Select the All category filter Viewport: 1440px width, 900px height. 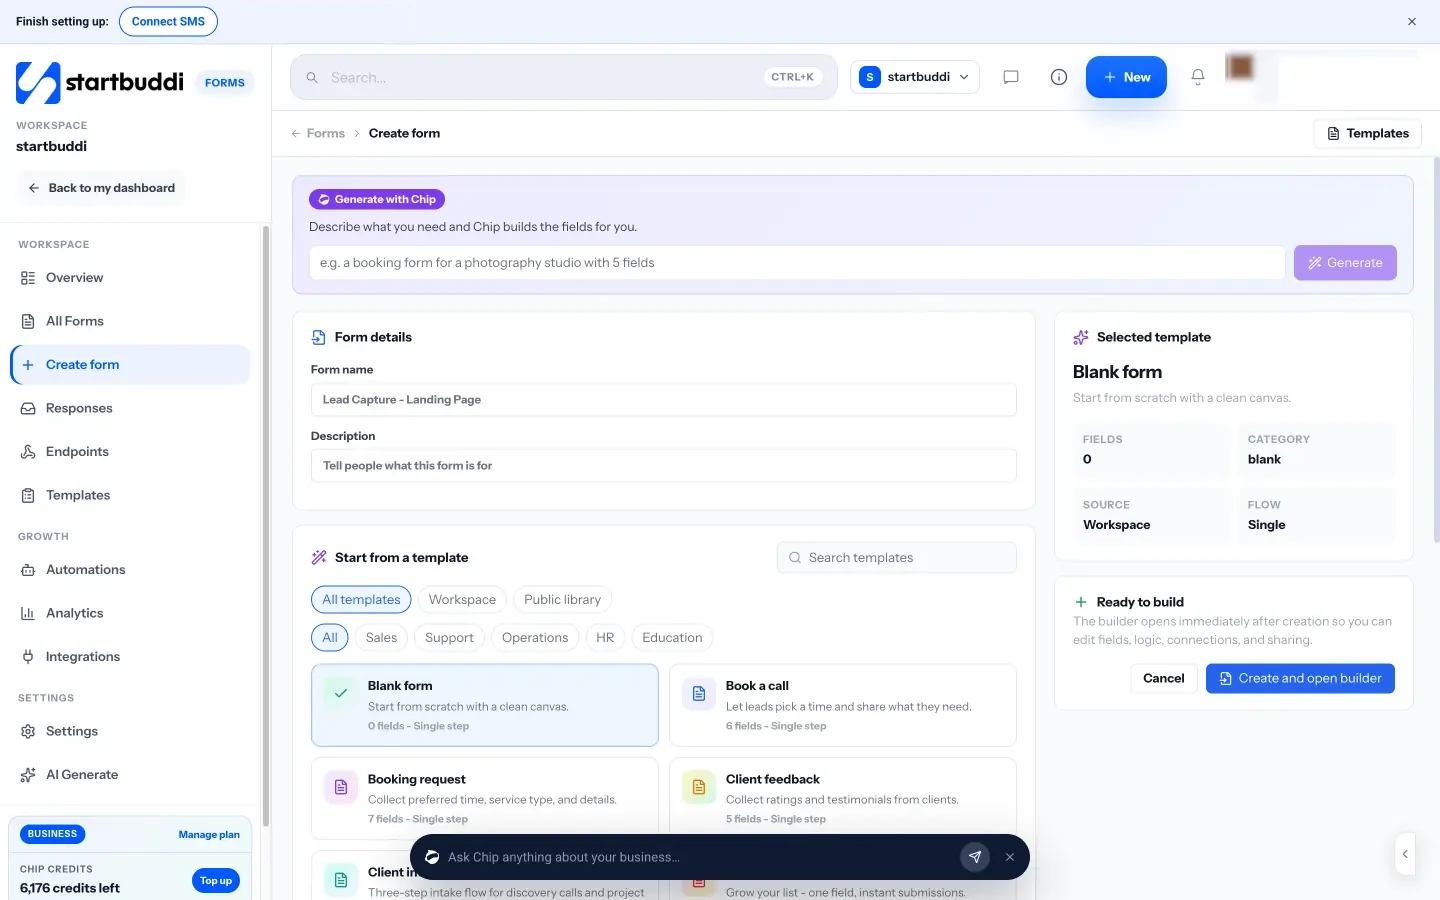click(330, 638)
